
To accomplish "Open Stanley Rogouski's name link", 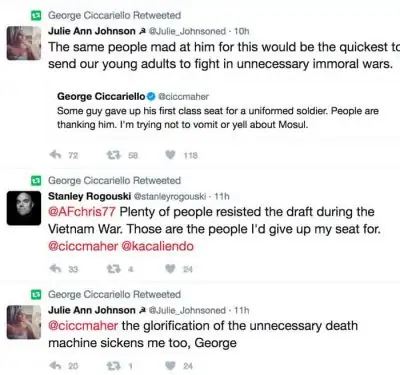I will [x=89, y=196].
